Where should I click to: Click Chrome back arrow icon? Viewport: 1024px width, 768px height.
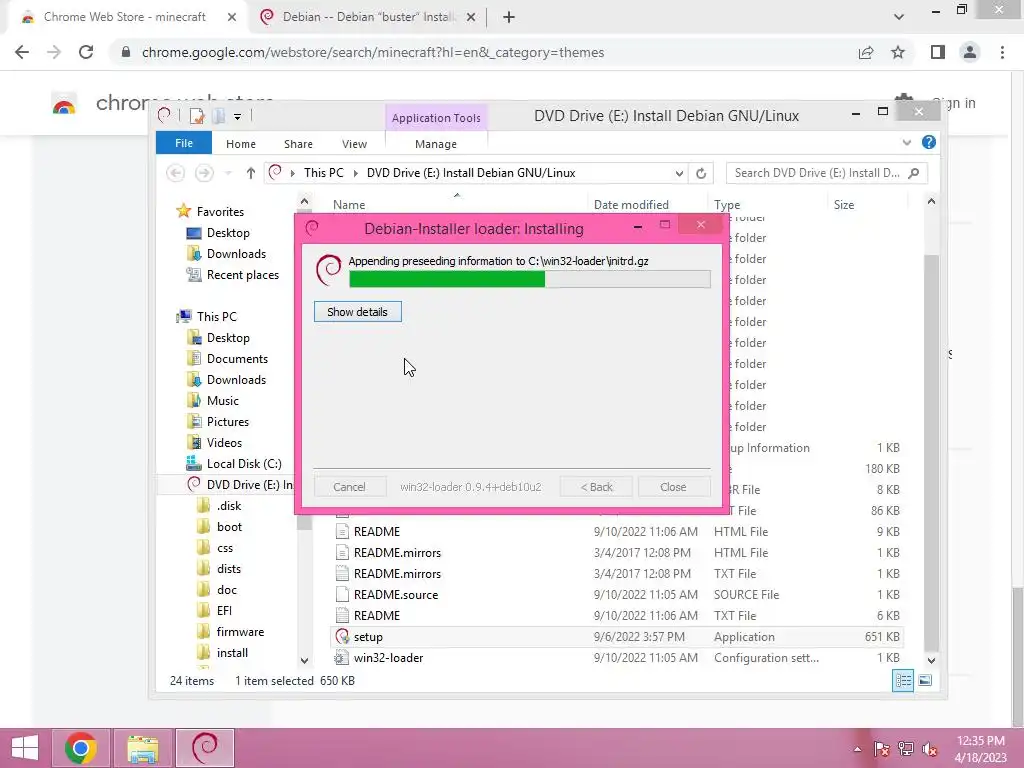pos(22,52)
